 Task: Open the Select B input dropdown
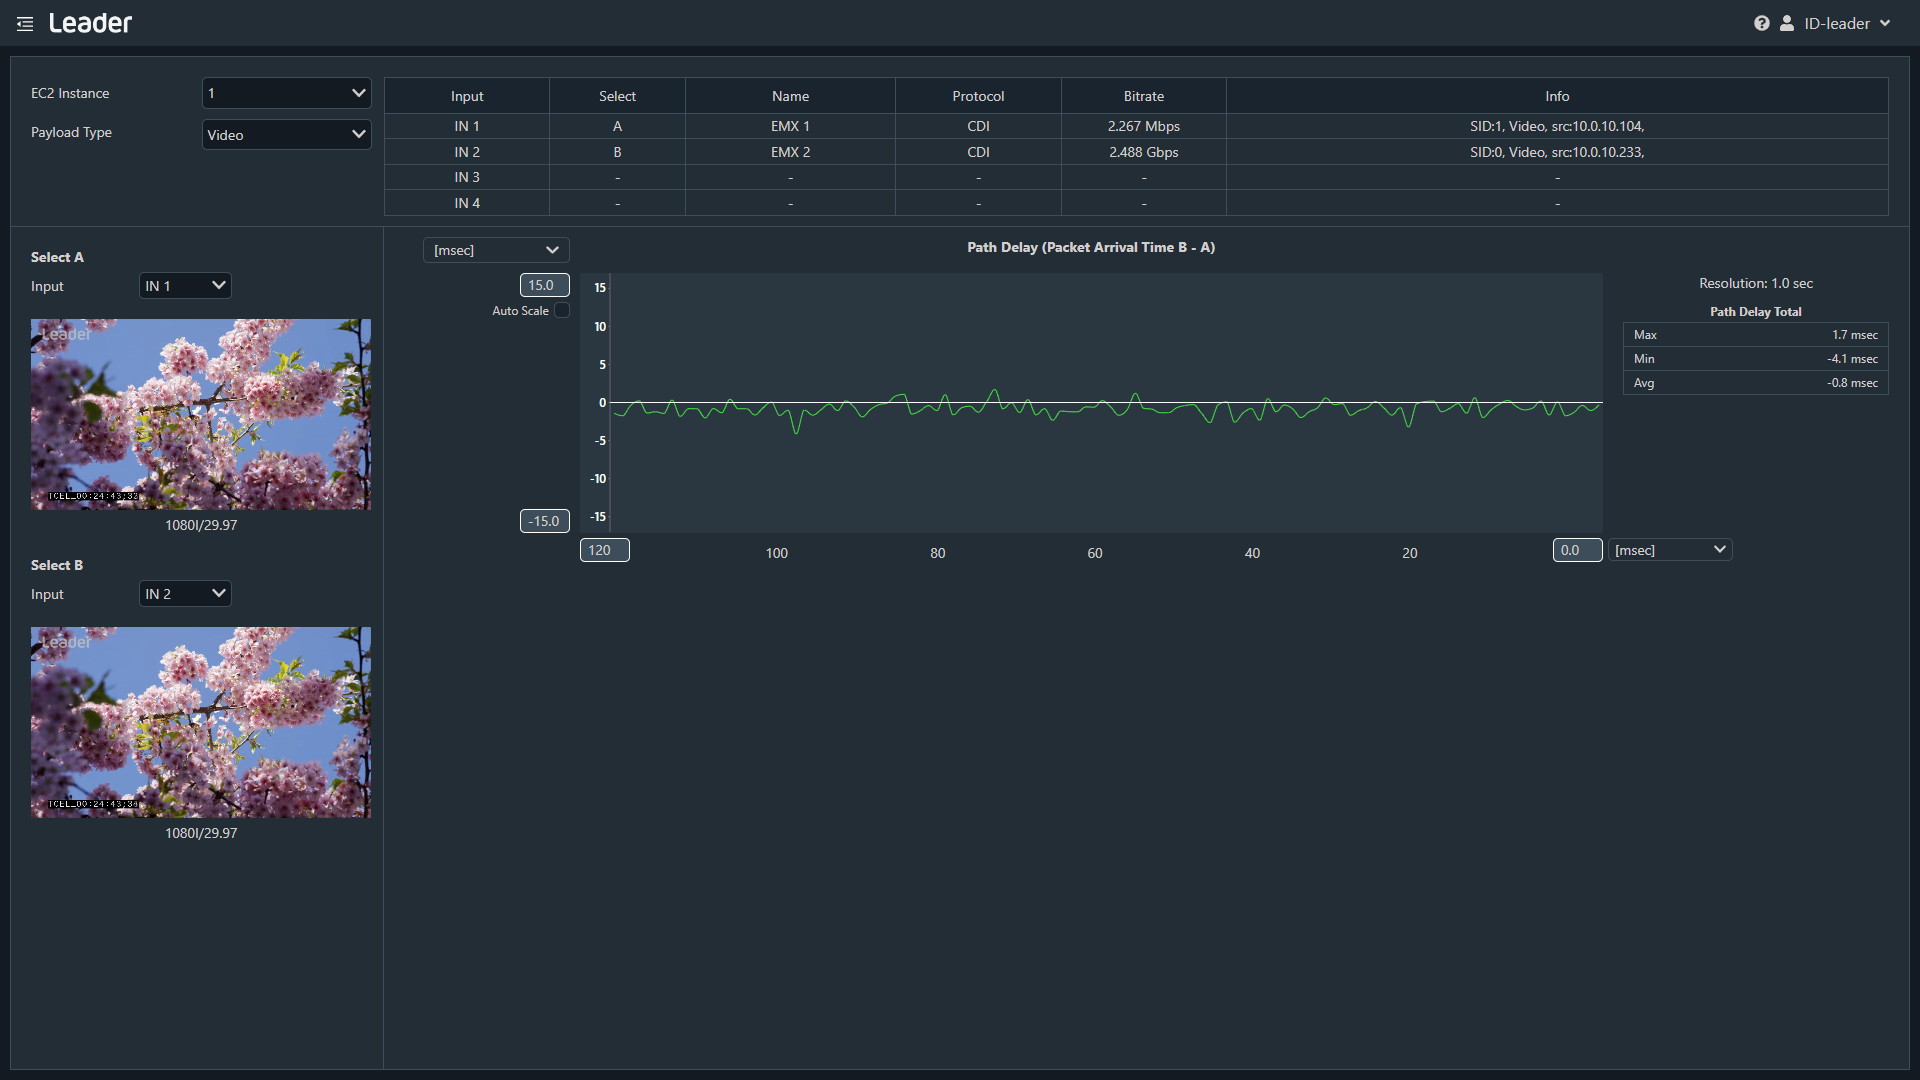tap(185, 594)
